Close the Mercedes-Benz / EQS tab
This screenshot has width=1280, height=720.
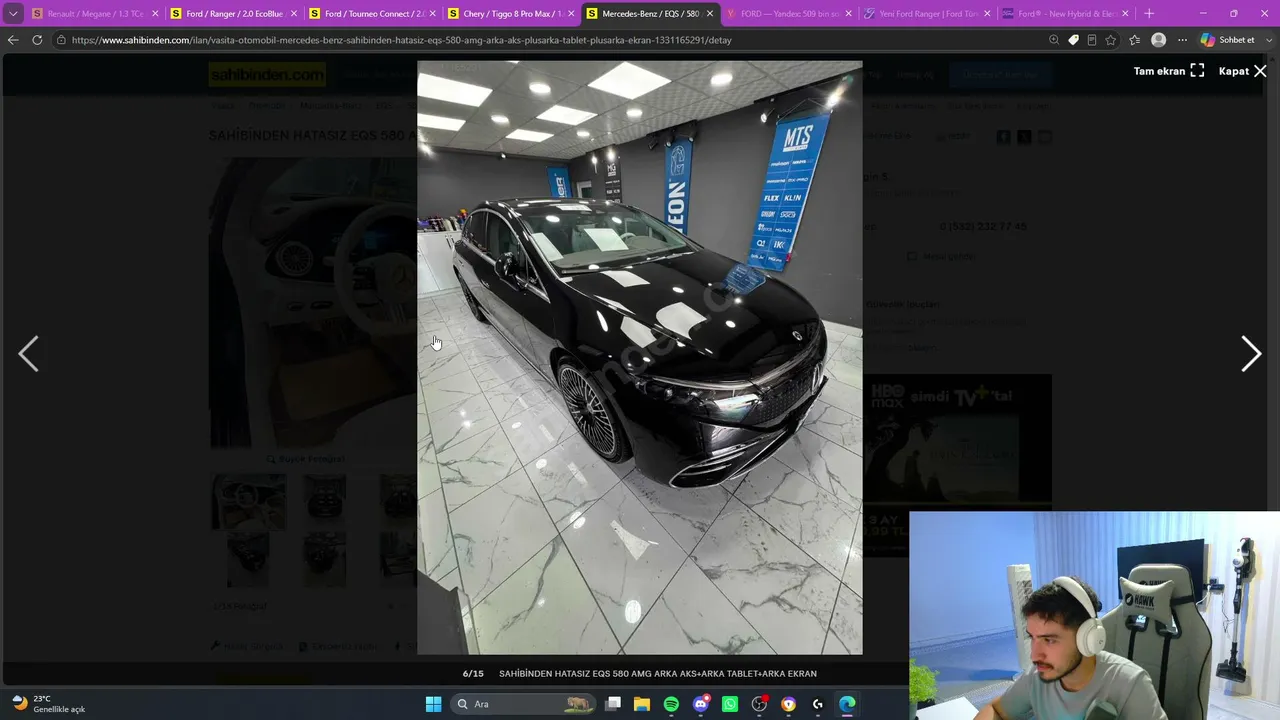(x=710, y=14)
